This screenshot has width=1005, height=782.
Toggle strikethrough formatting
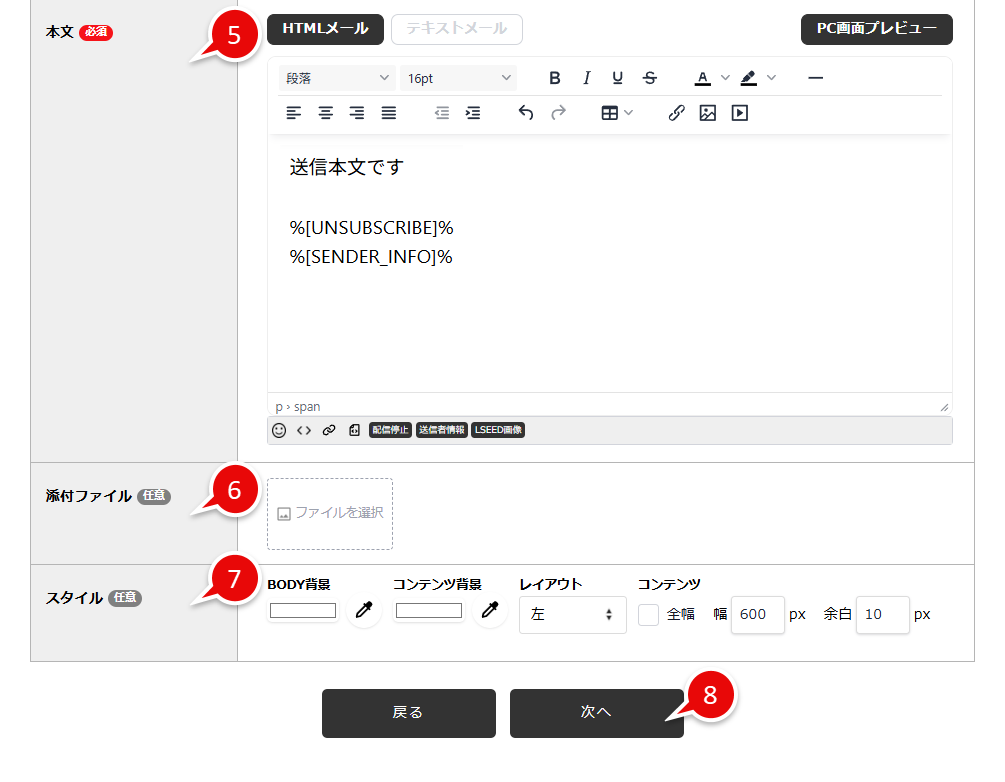tap(649, 77)
